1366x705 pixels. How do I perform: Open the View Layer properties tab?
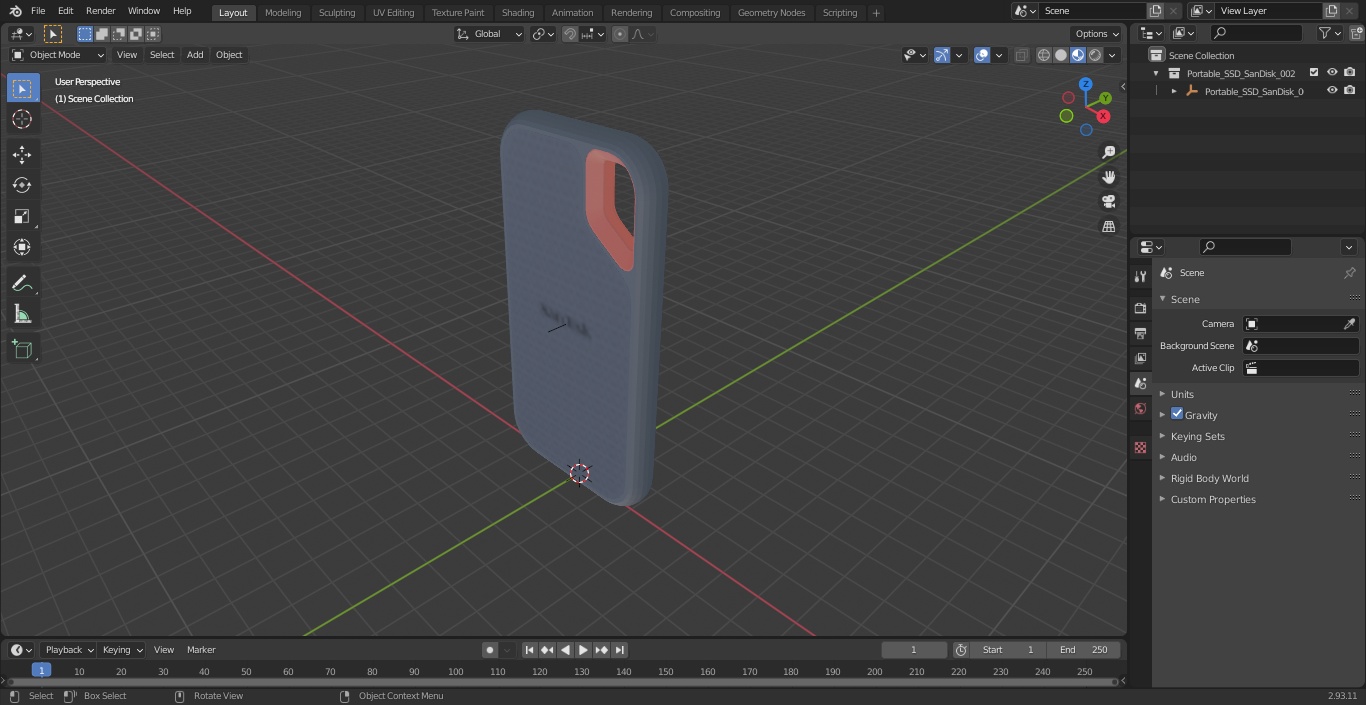(x=1140, y=358)
